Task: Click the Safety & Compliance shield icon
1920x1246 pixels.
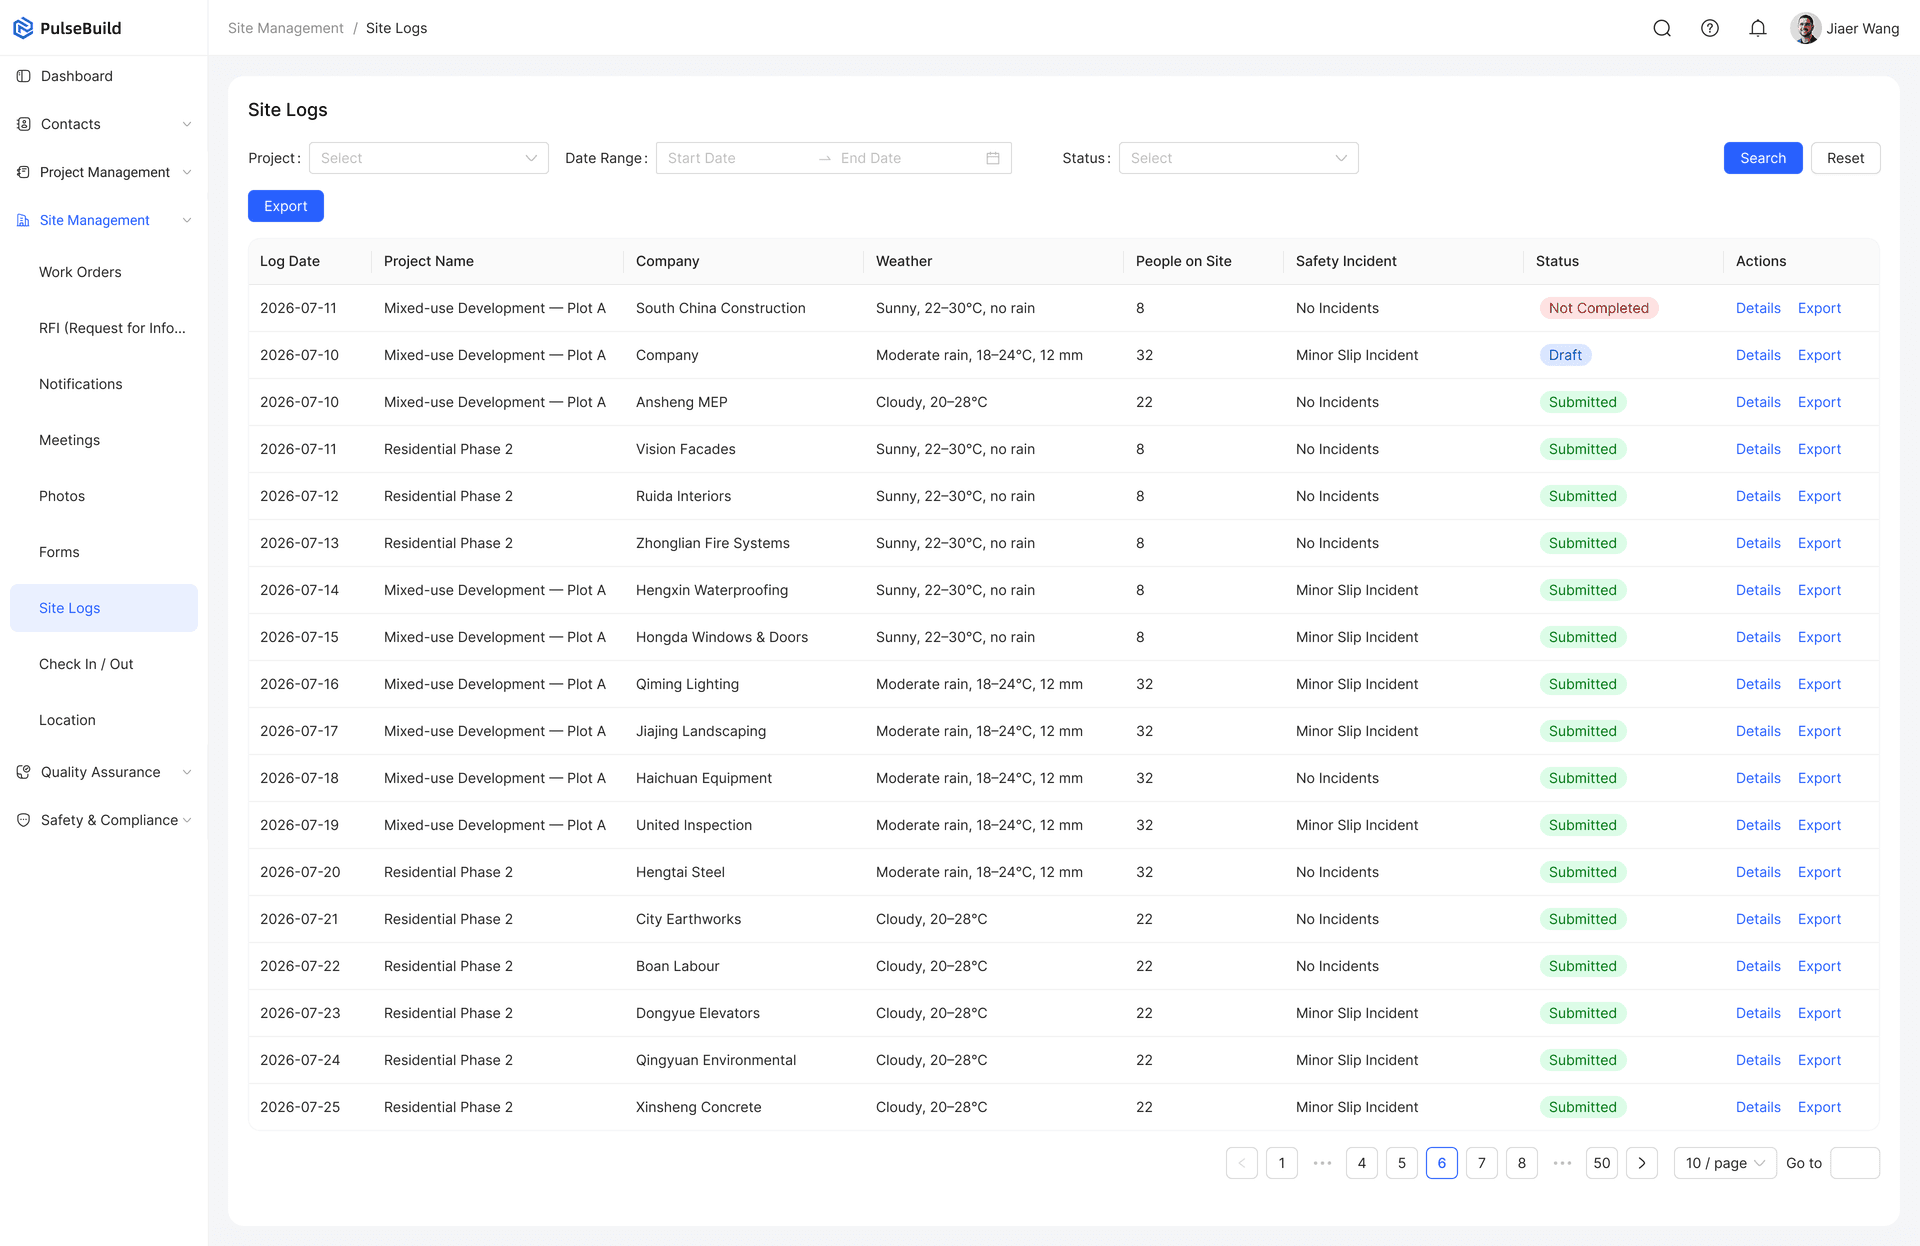Action: click(24, 820)
